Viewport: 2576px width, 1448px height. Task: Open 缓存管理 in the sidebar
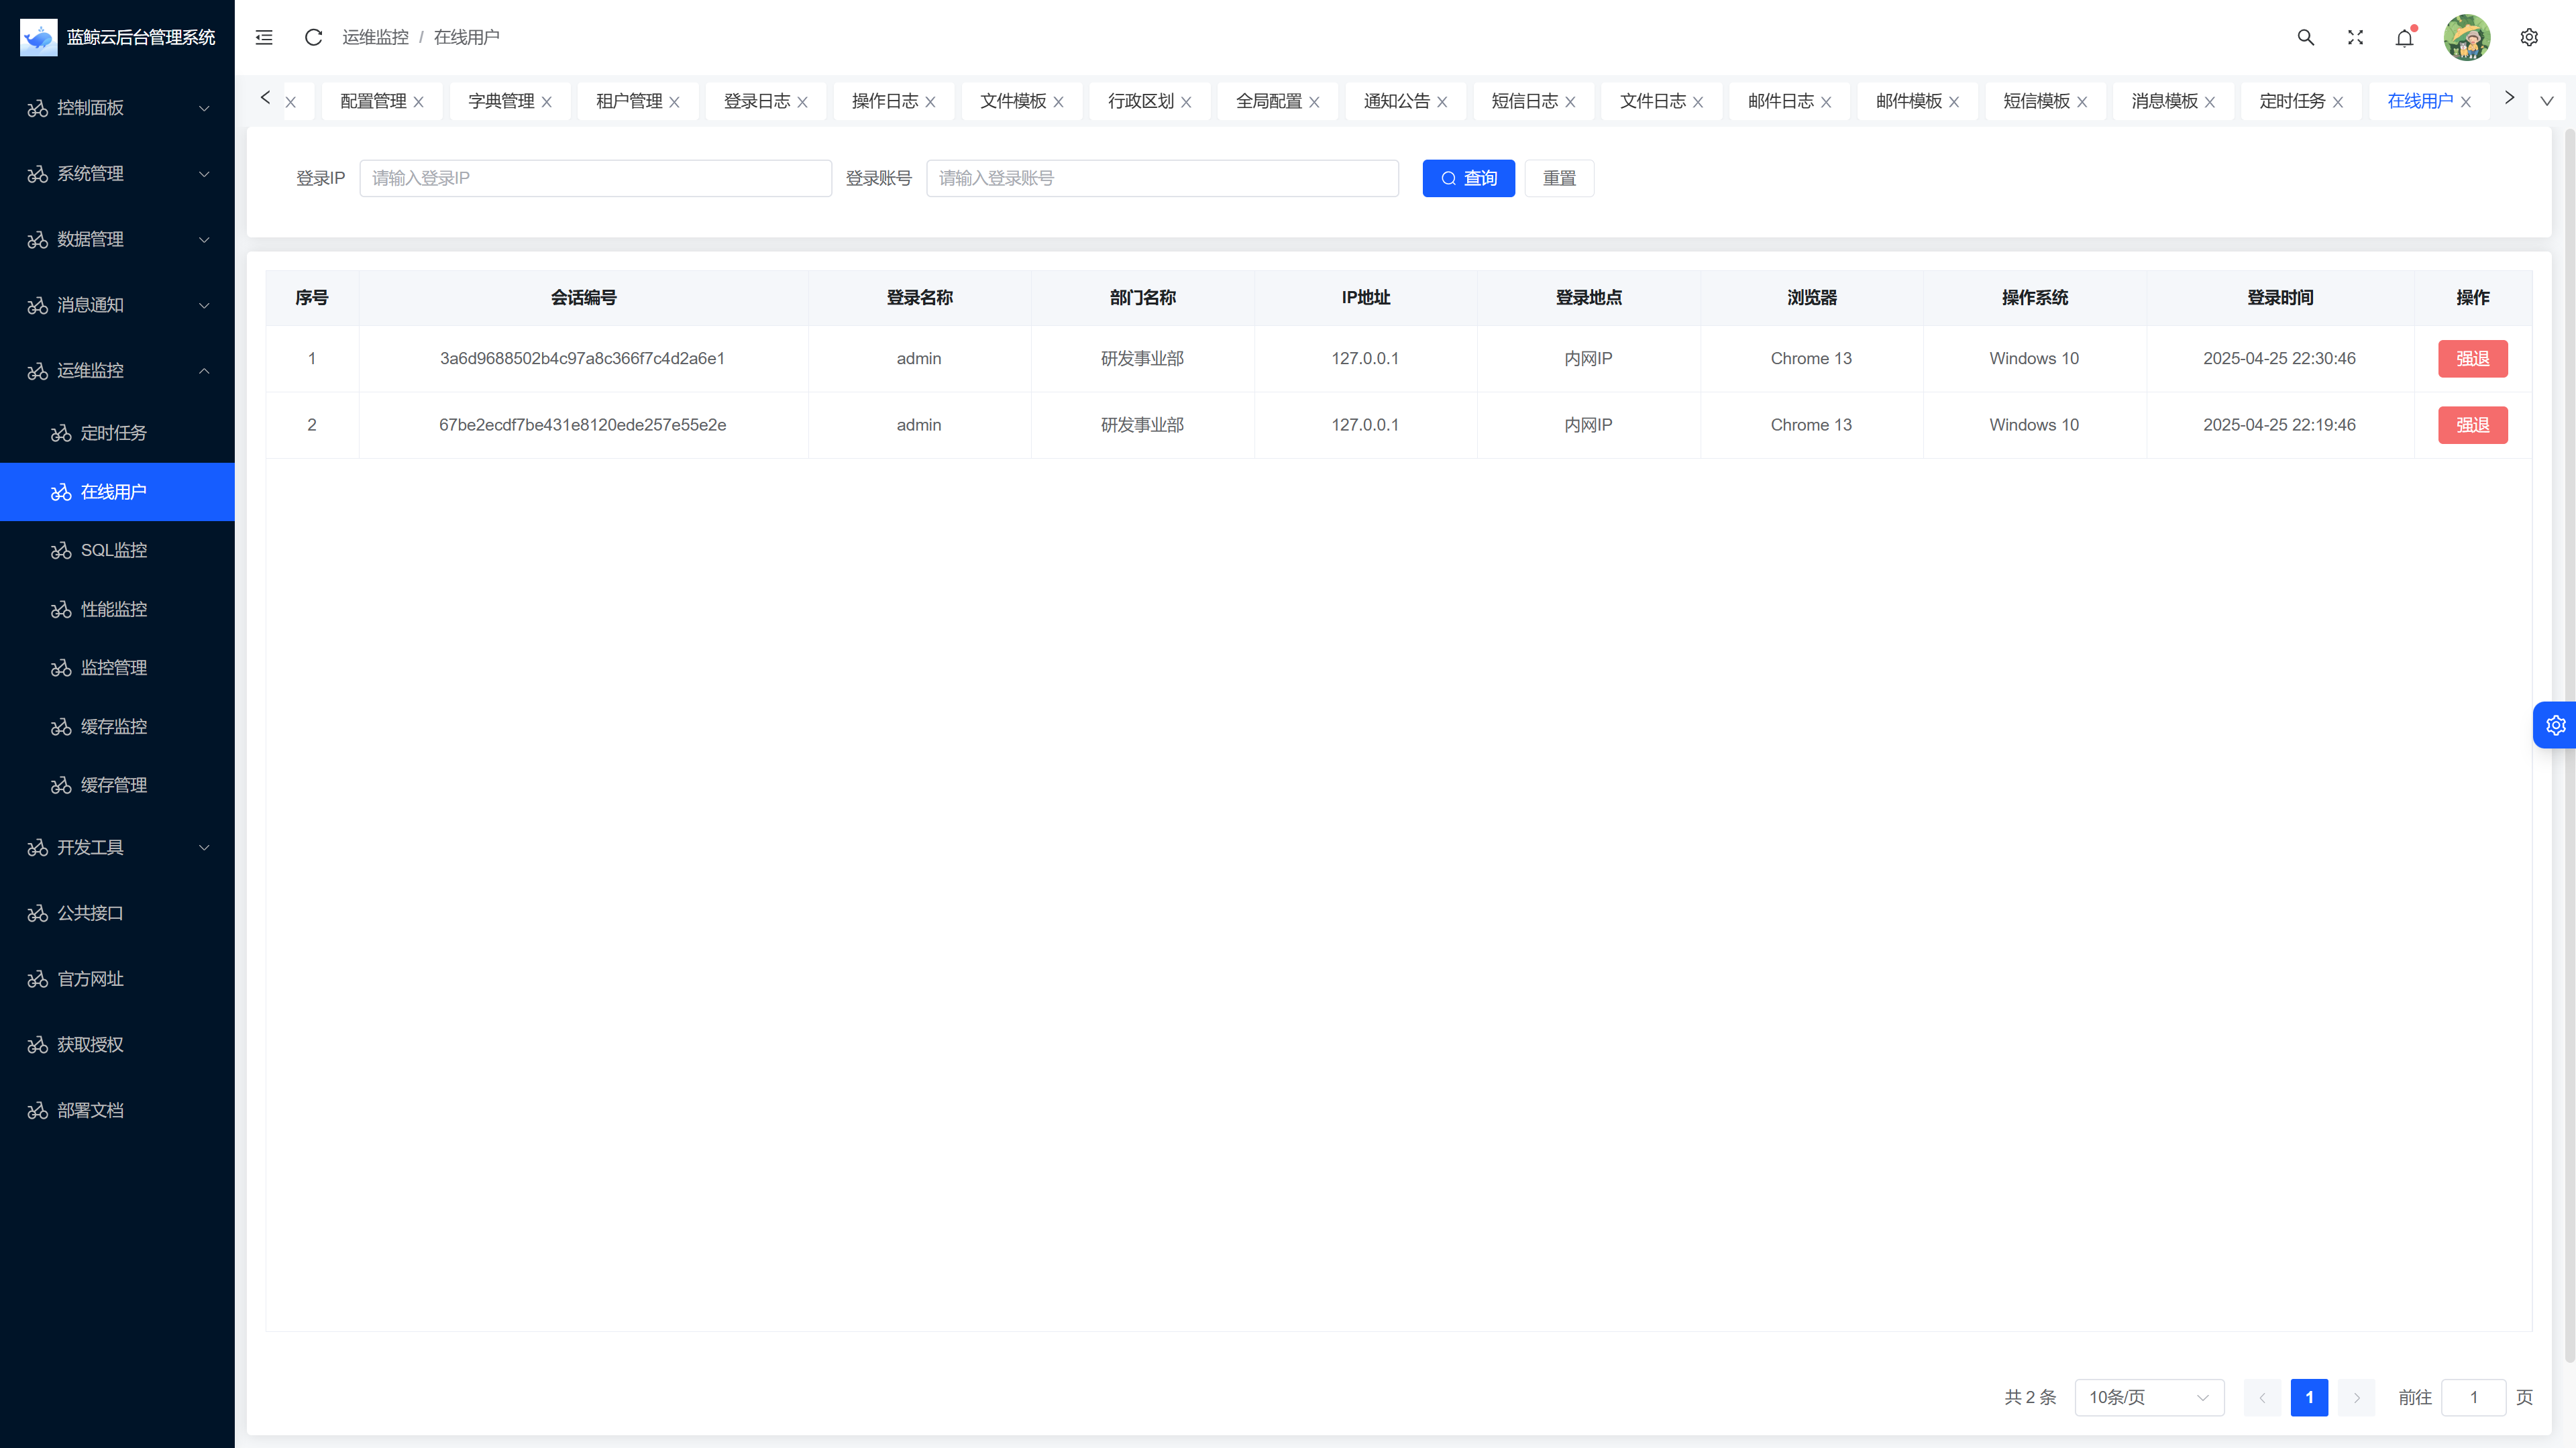(117, 785)
